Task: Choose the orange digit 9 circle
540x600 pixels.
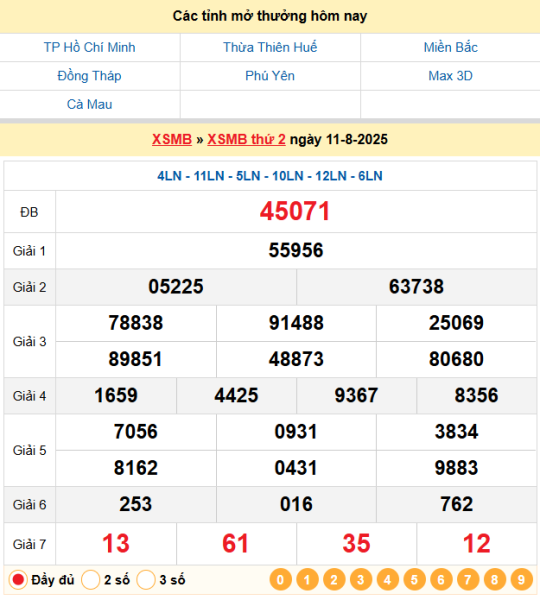Action: coord(521,580)
